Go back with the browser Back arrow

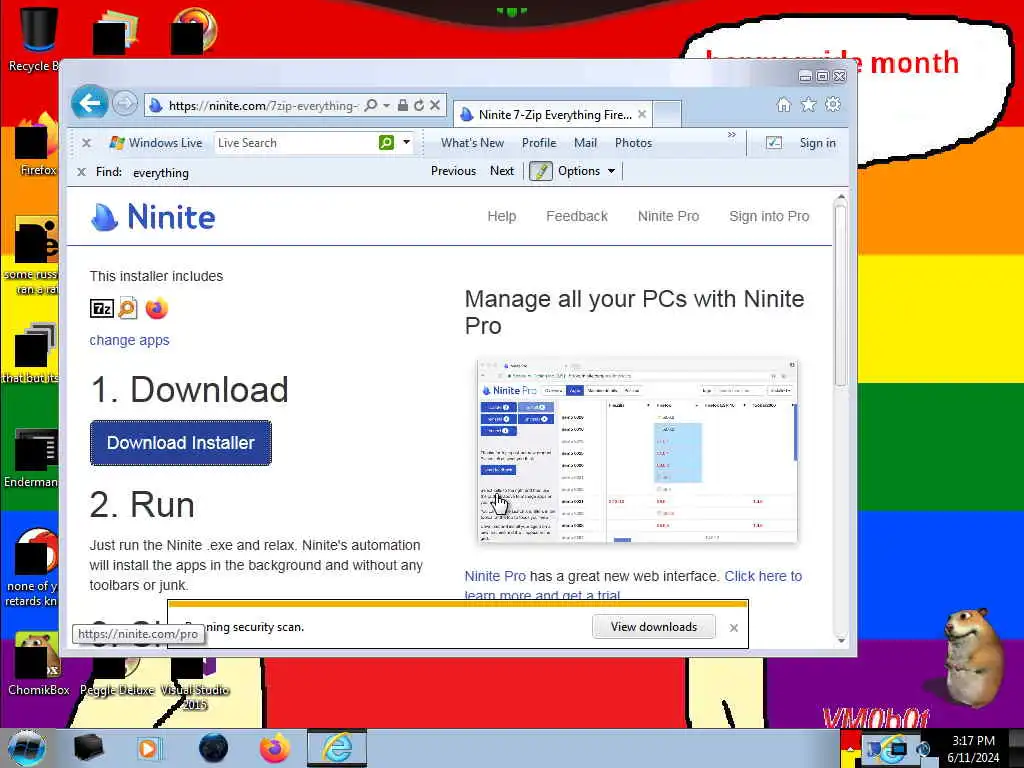point(89,103)
